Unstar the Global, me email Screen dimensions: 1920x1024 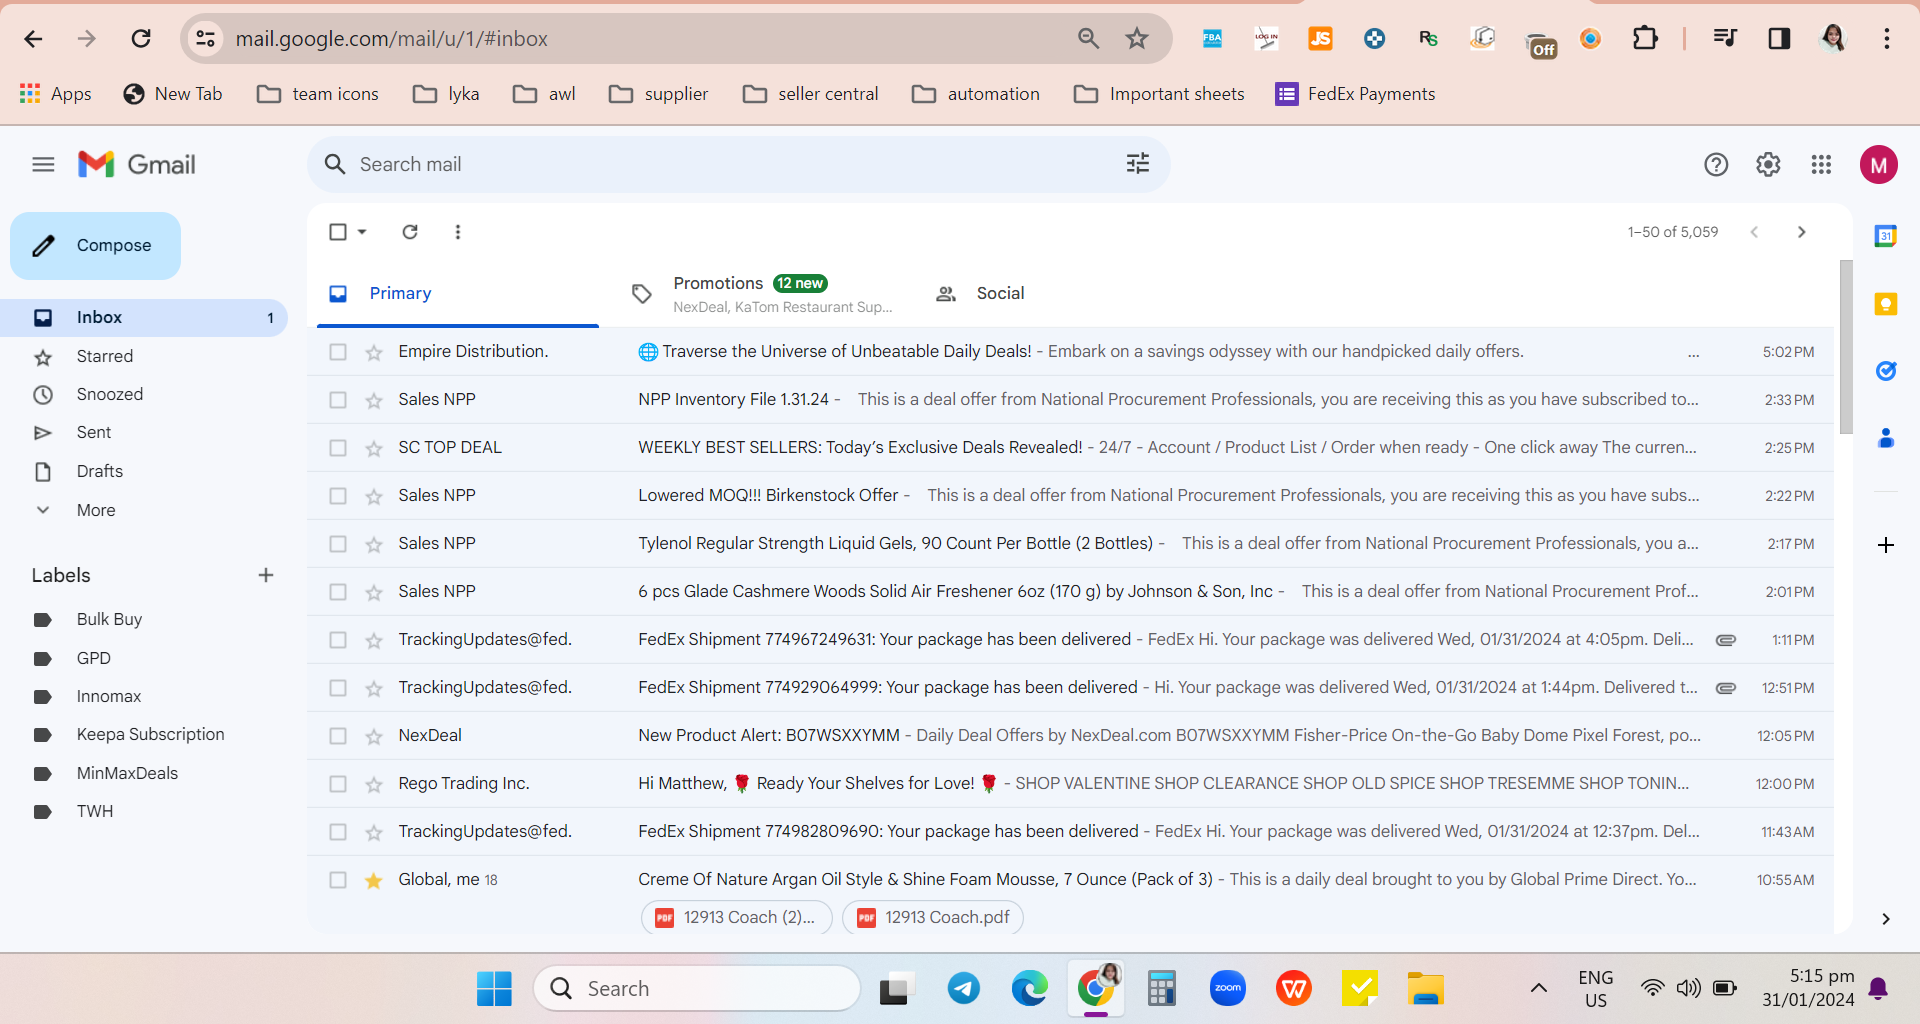tap(374, 880)
